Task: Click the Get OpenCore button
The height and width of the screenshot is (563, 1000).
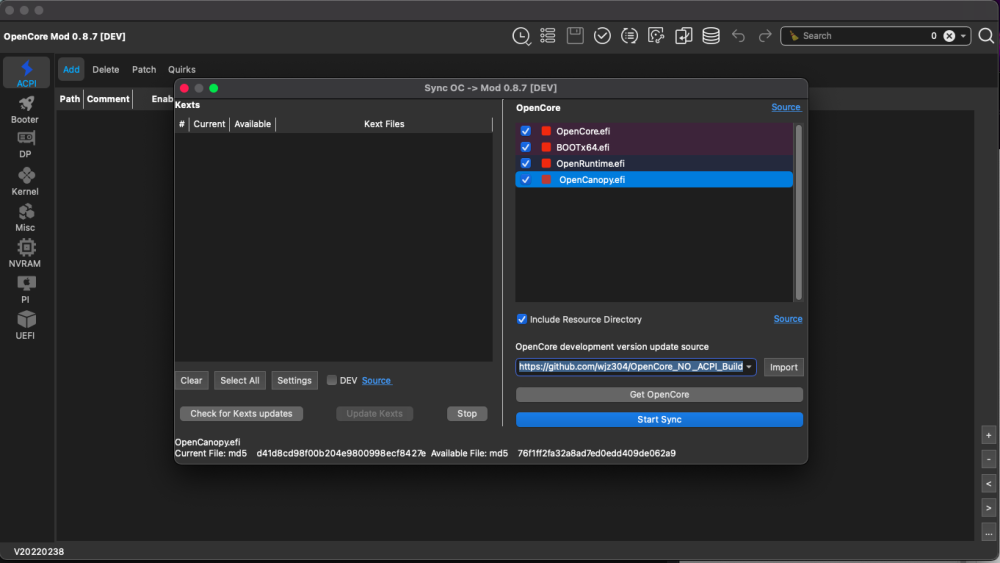Action: point(659,394)
